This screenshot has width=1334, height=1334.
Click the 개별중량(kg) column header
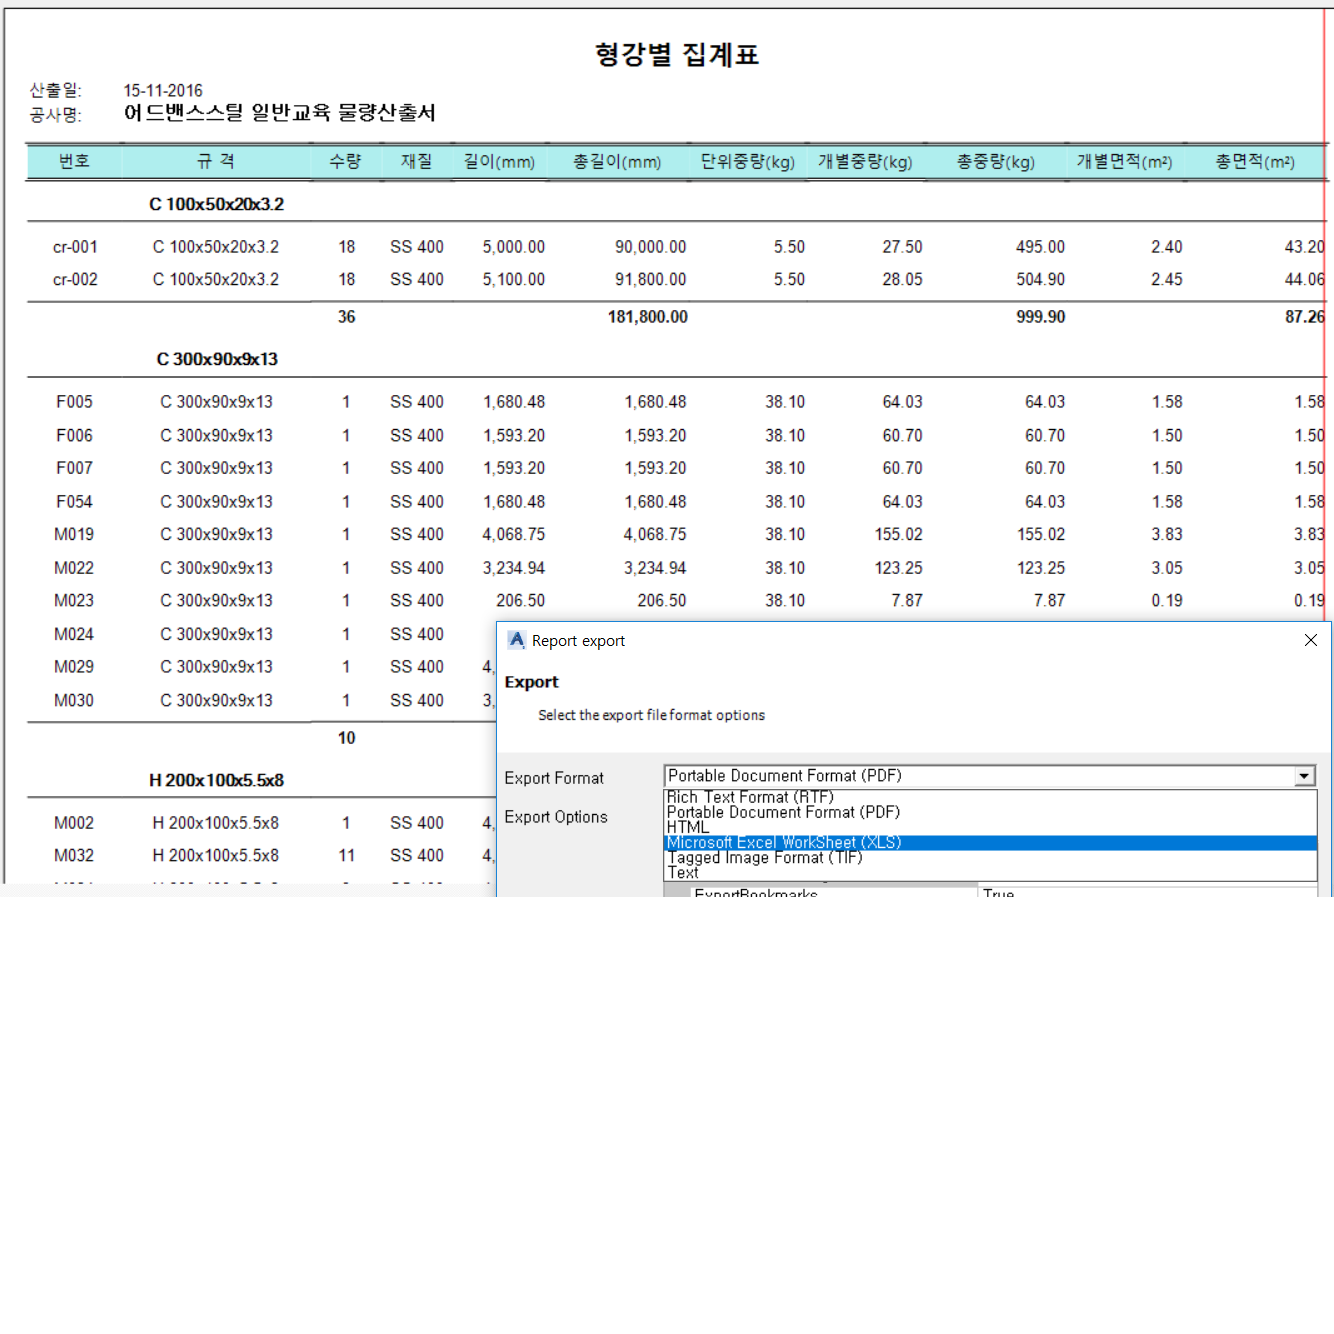pos(865,161)
